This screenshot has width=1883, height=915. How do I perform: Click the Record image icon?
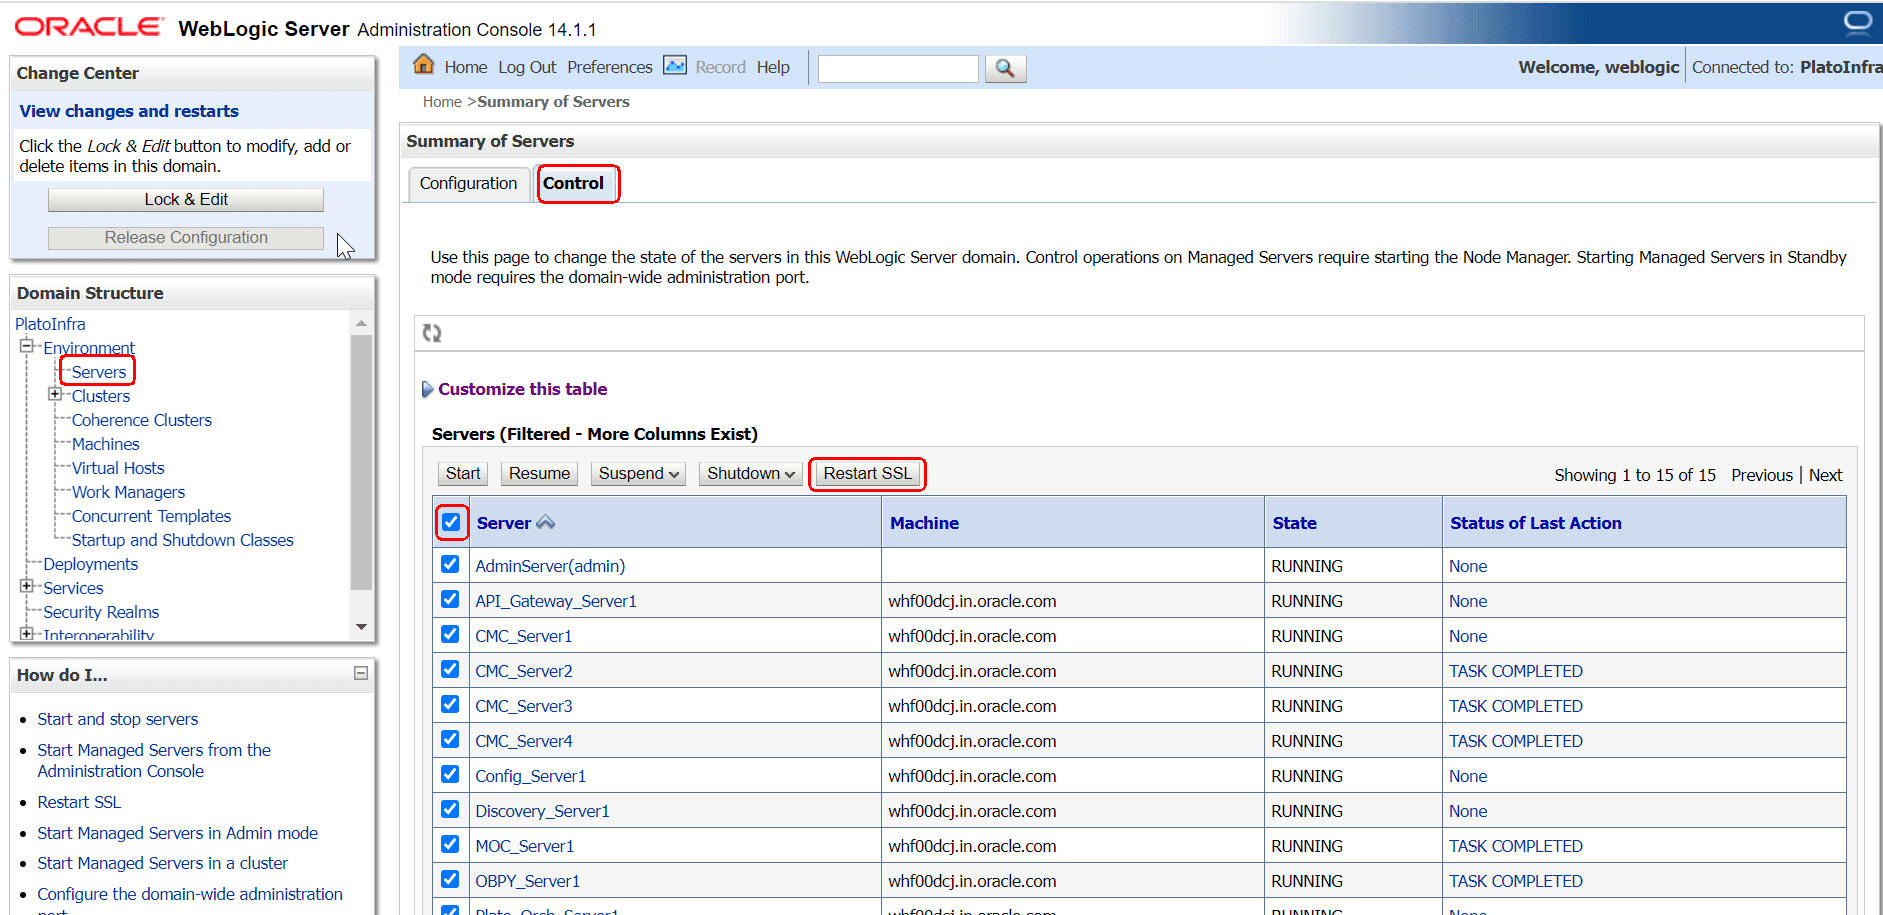pos(675,66)
